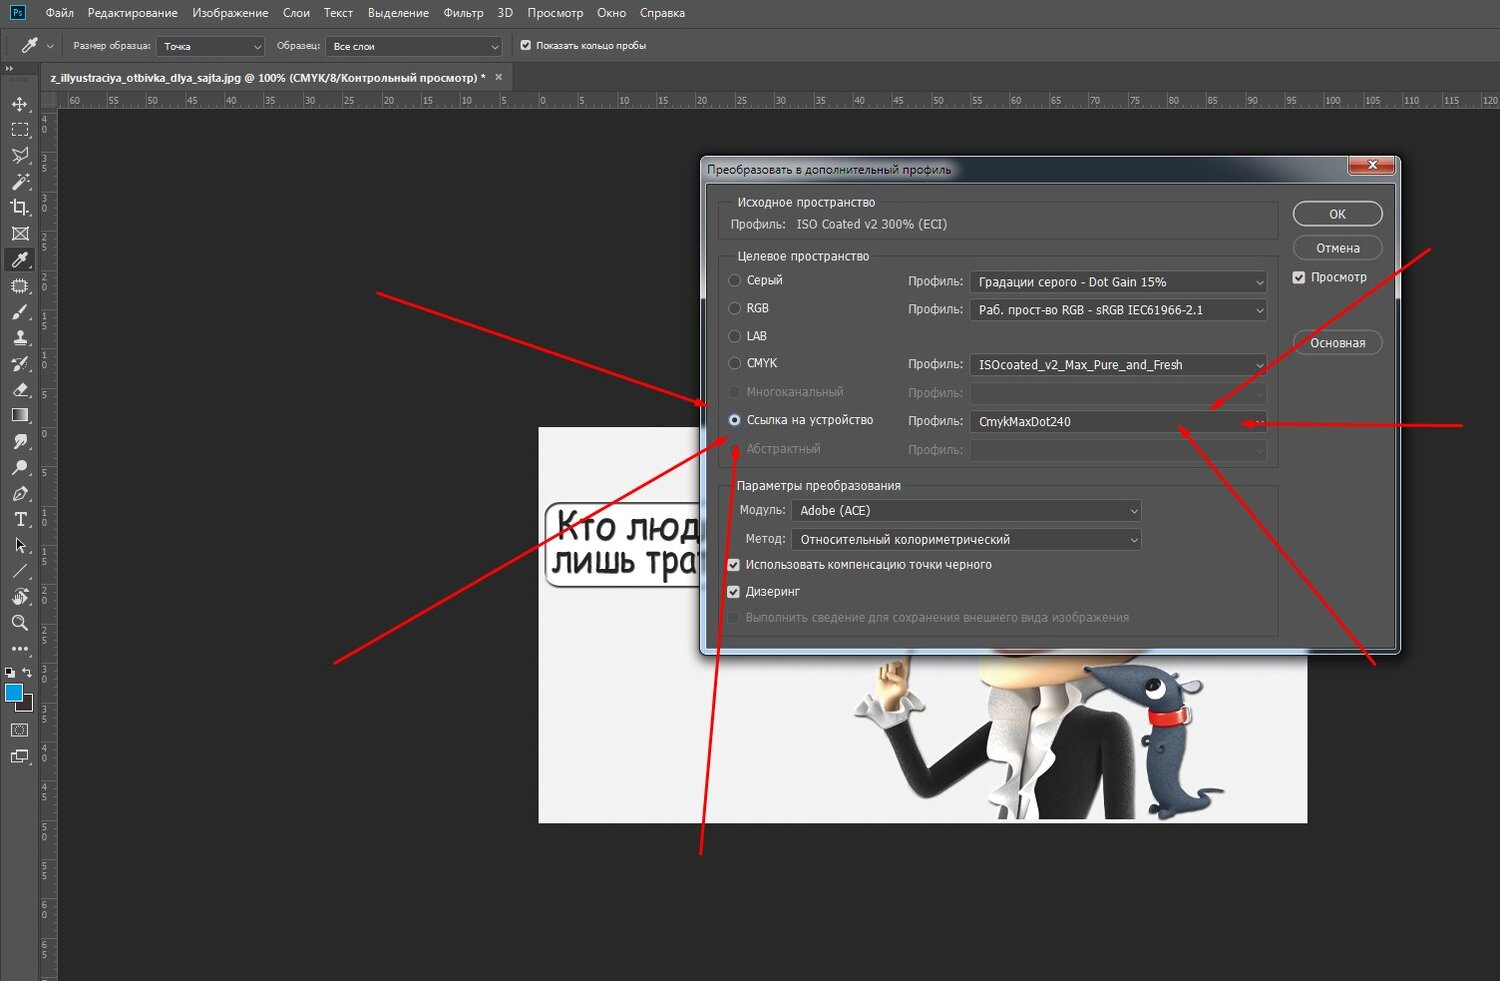Open the Фильтр menu

click(463, 13)
